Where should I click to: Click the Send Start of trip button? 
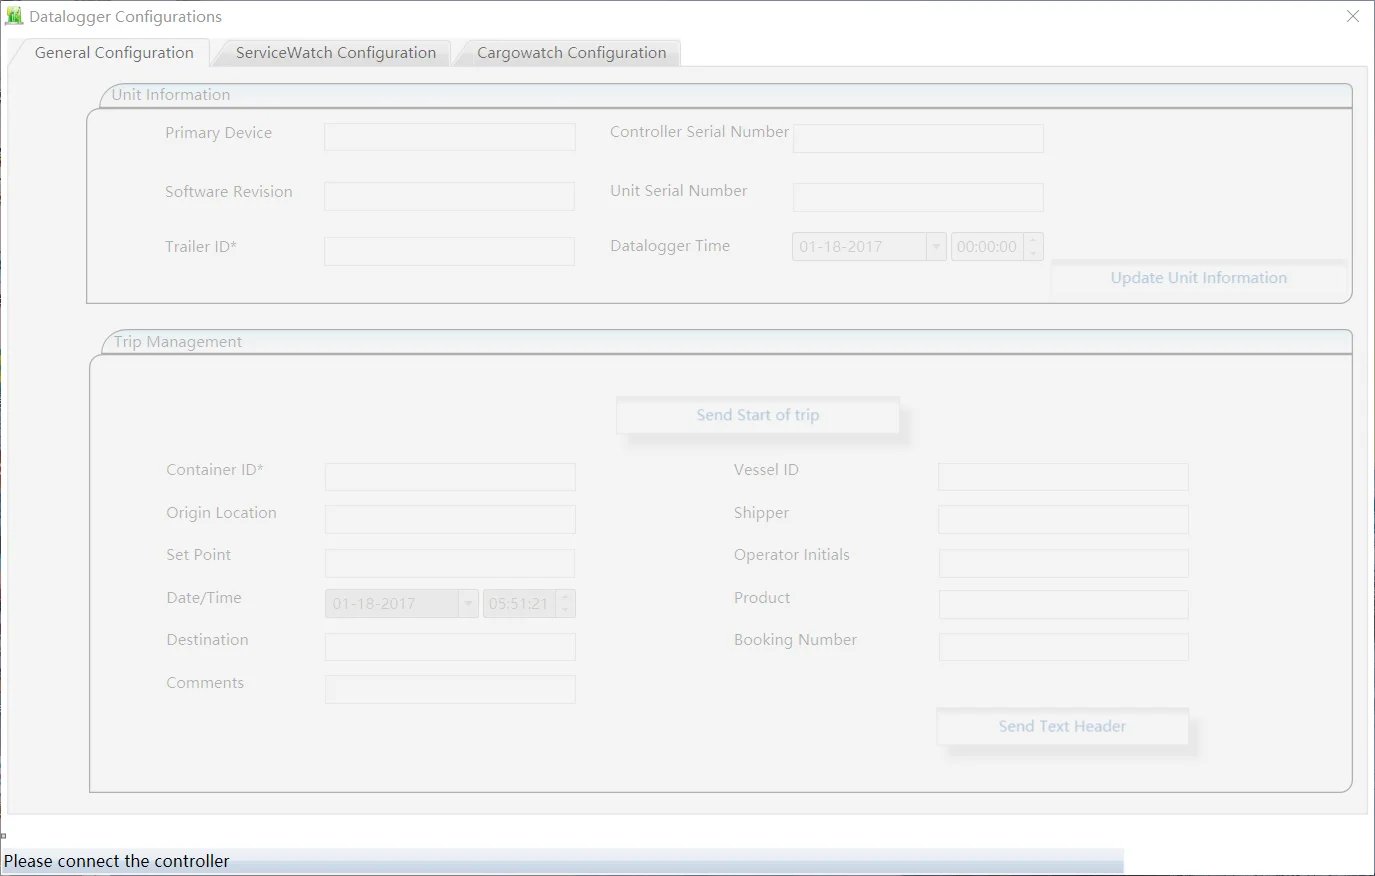coord(757,415)
